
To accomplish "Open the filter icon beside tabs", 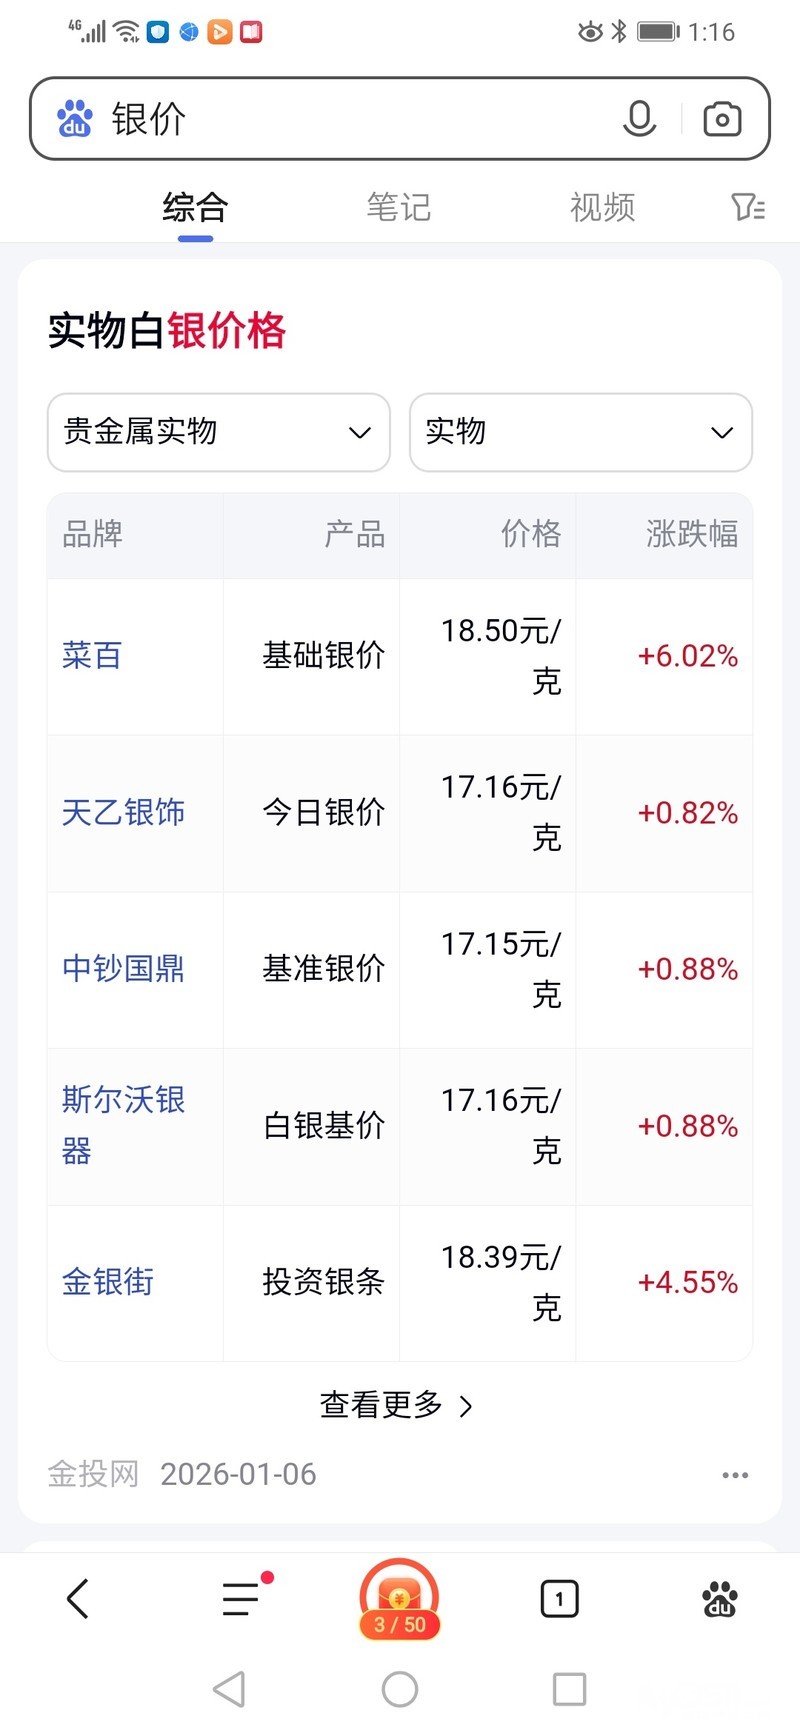I will tap(748, 207).
